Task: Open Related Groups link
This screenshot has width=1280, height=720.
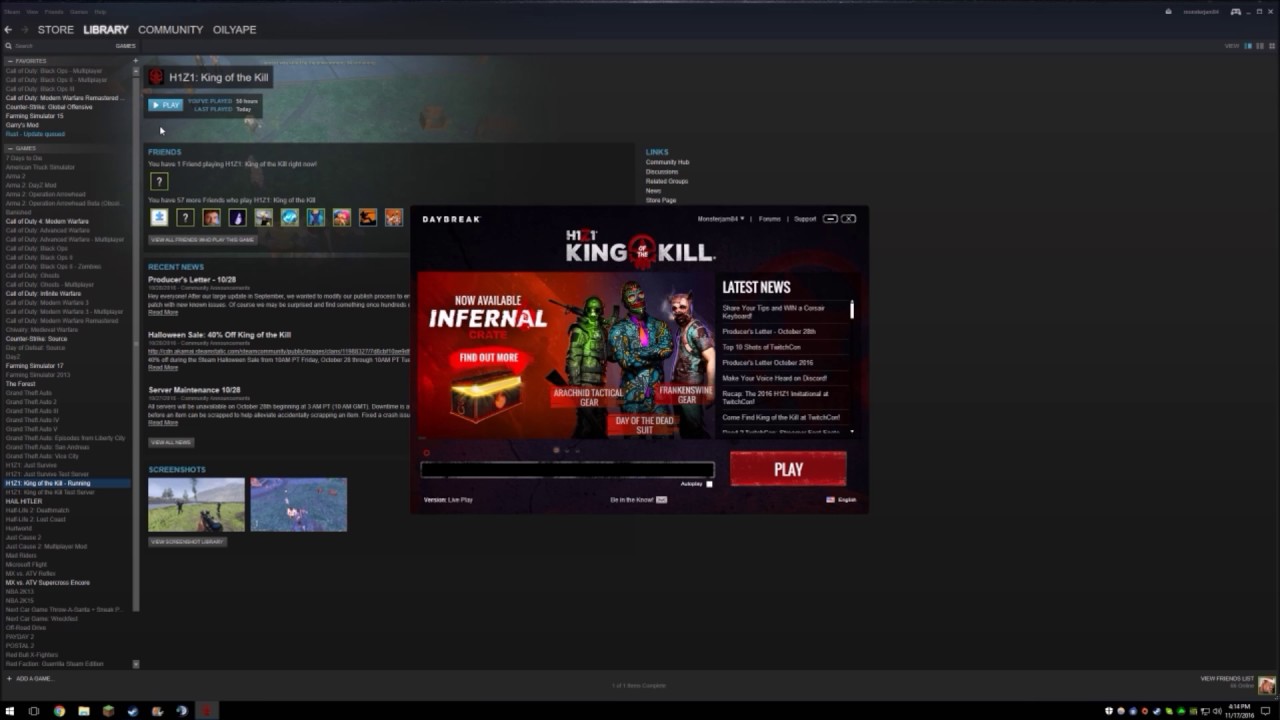Action: 666,181
